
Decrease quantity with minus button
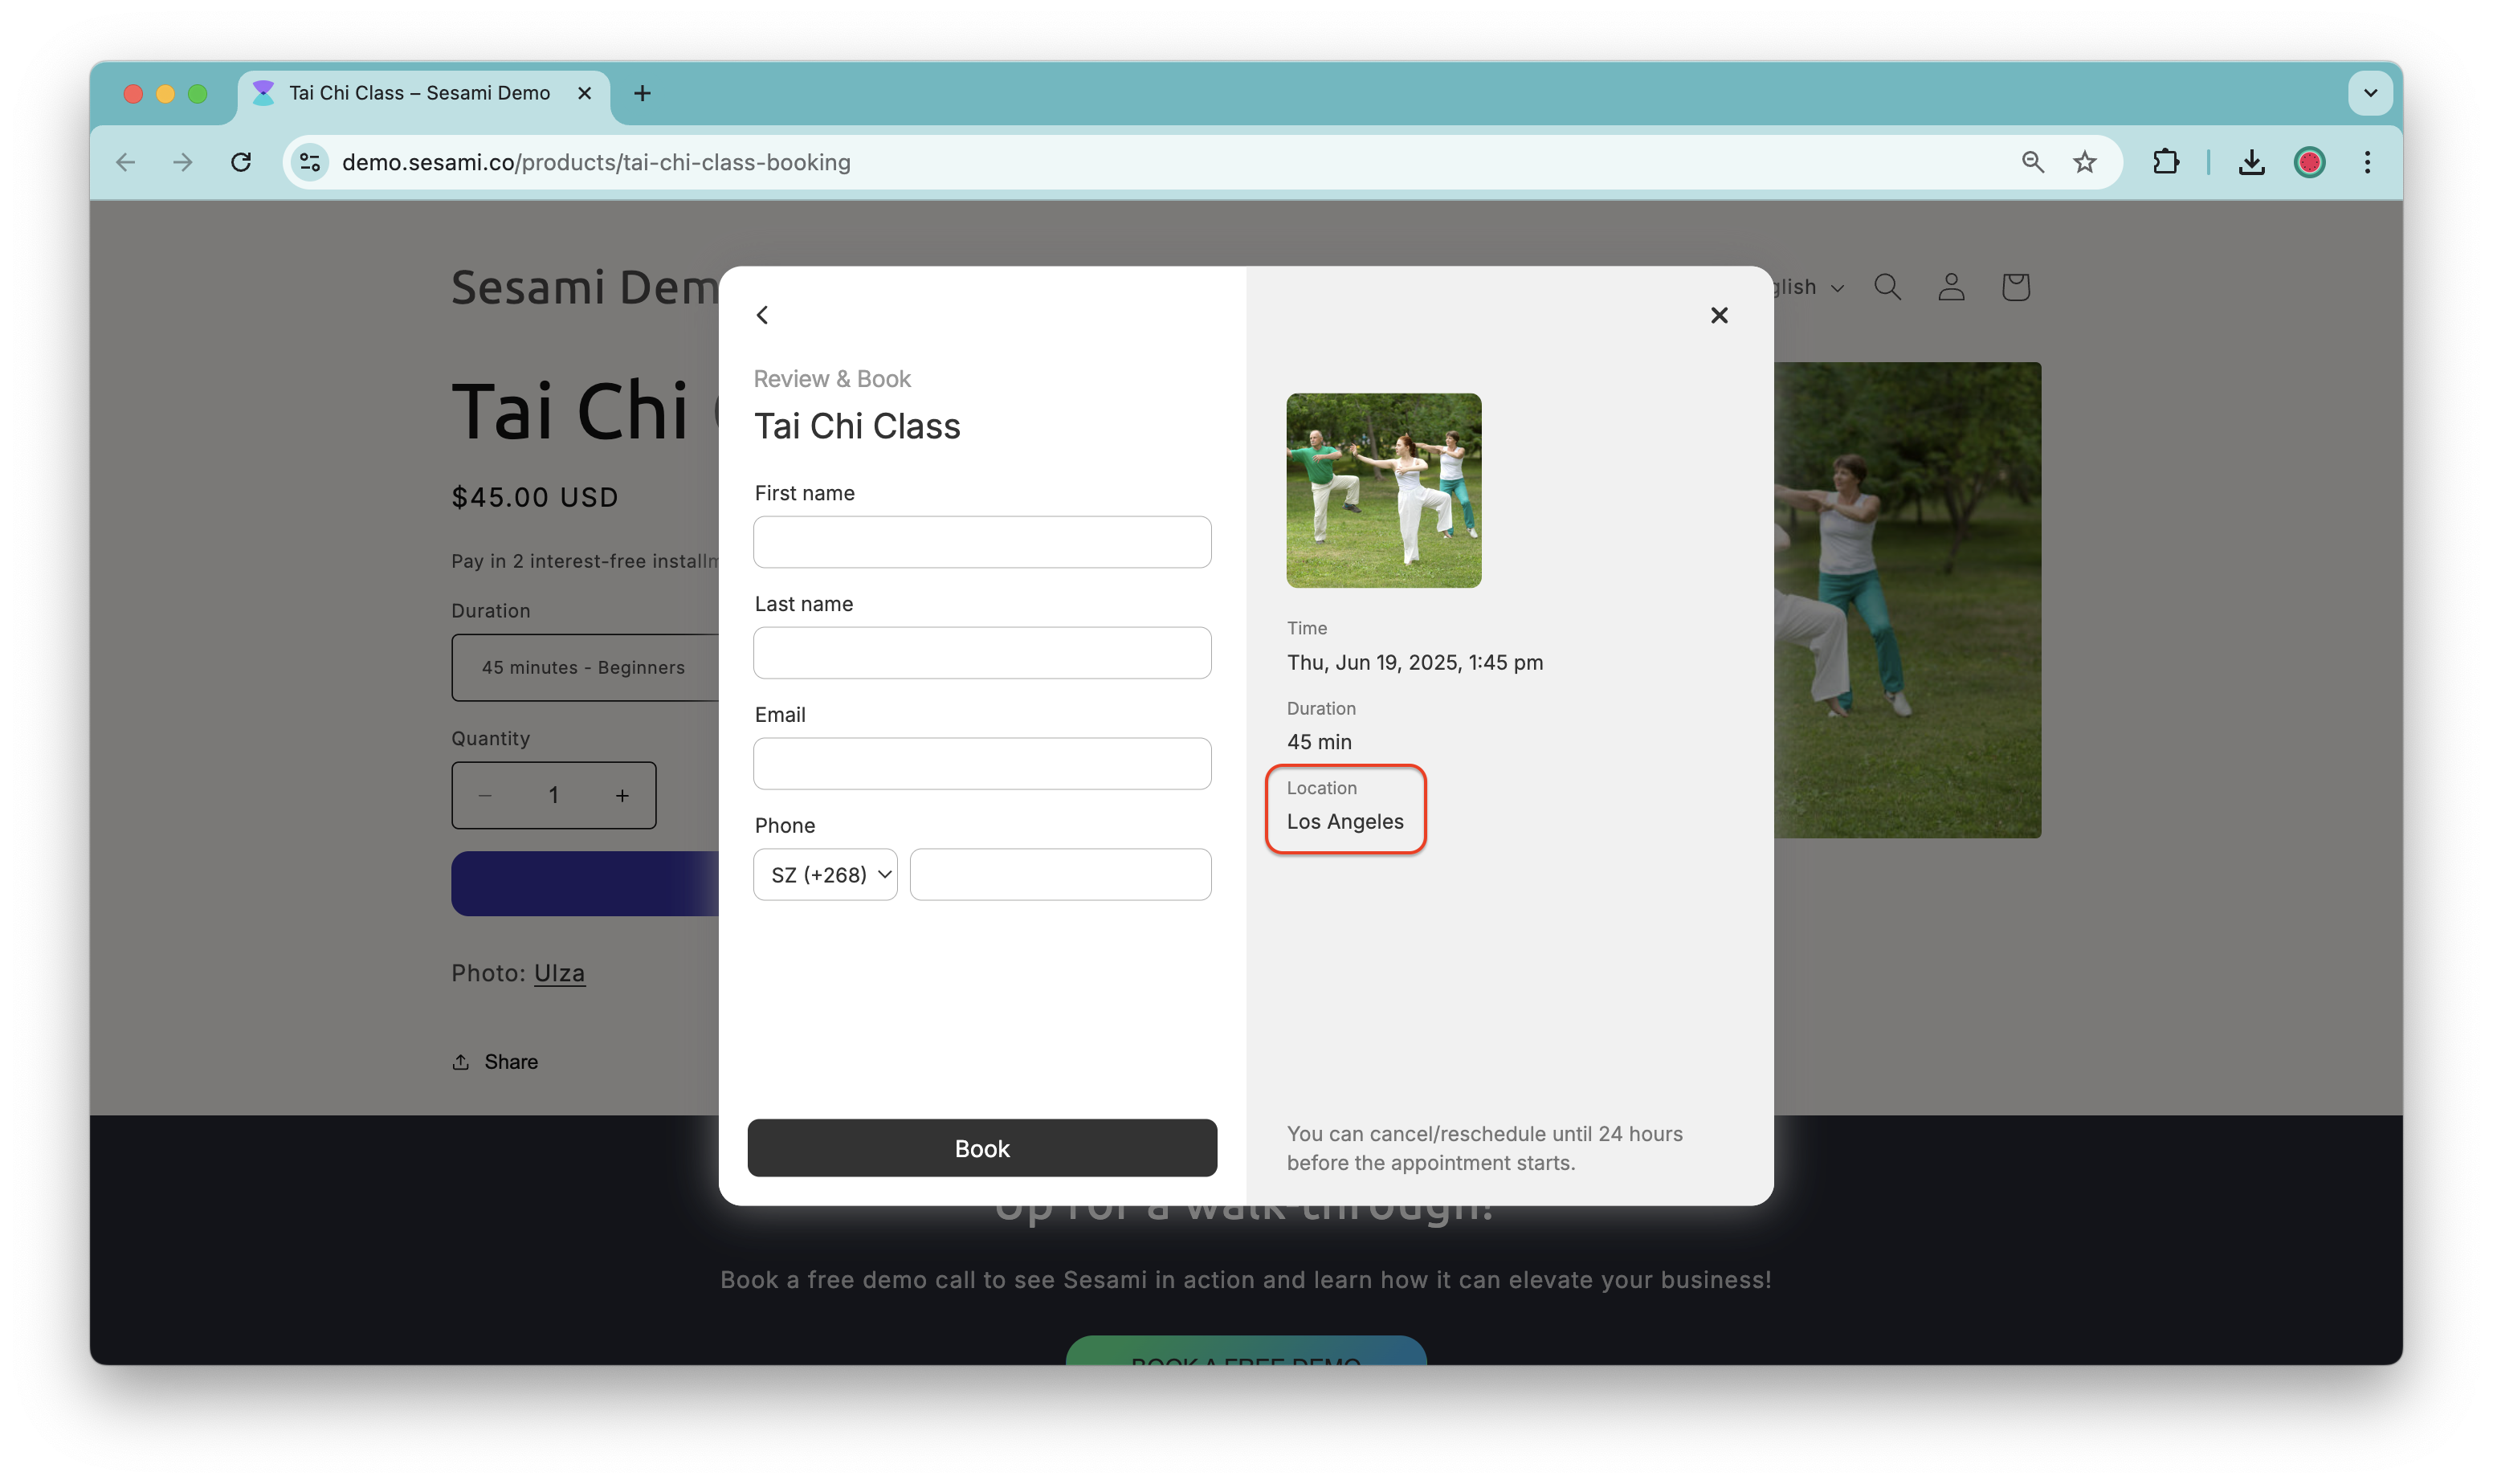pyautogui.click(x=485, y=795)
